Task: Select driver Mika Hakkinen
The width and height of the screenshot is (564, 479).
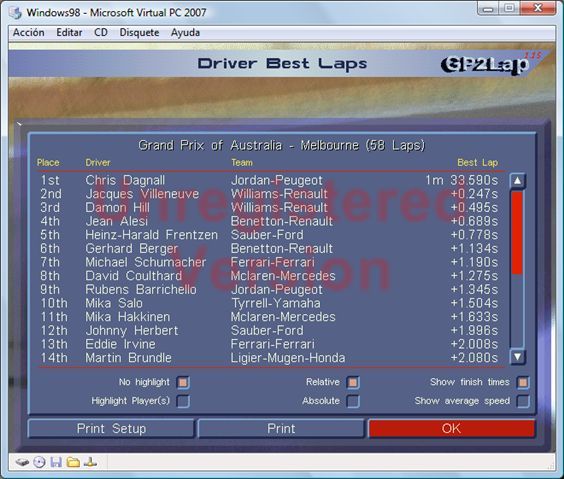Action: coord(127,317)
